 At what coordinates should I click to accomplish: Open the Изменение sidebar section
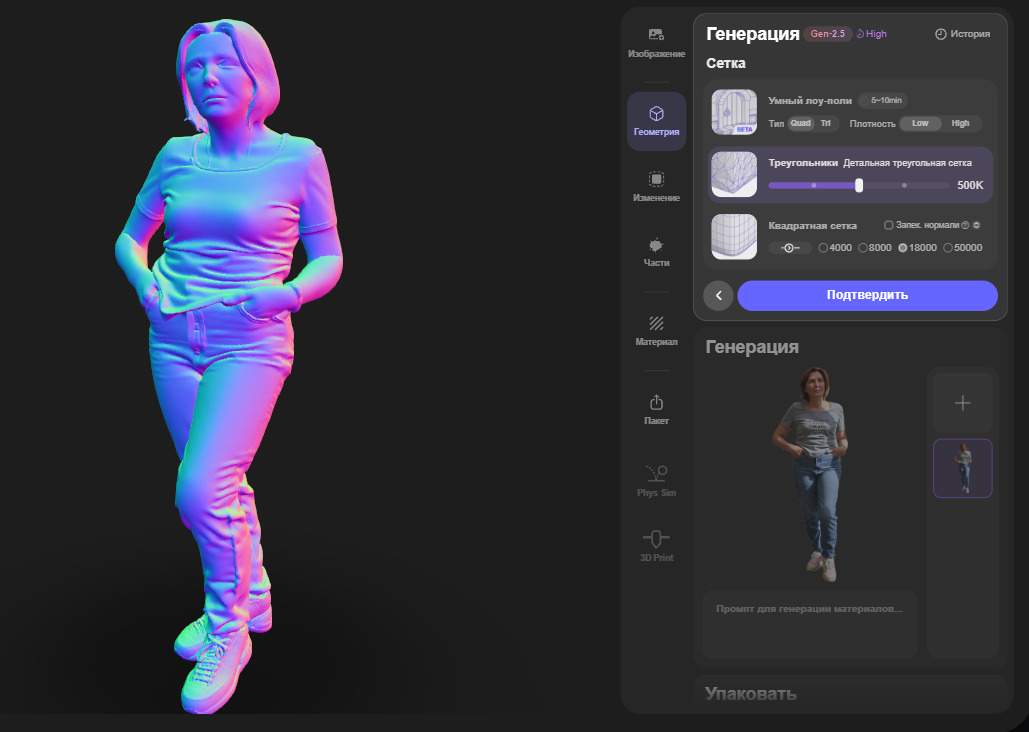656,186
